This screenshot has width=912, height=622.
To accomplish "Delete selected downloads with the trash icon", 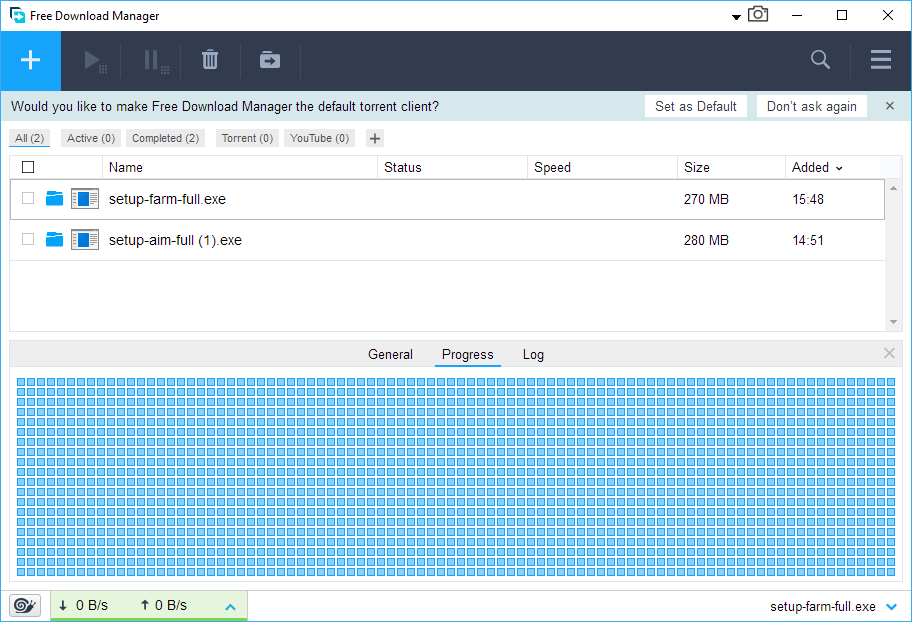I will [x=210, y=60].
